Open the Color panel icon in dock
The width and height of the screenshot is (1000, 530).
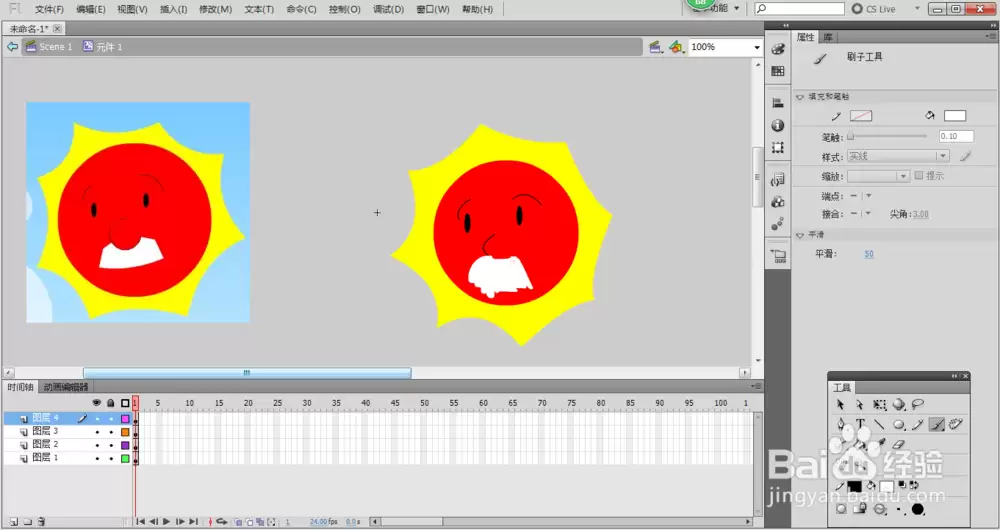tap(777, 49)
